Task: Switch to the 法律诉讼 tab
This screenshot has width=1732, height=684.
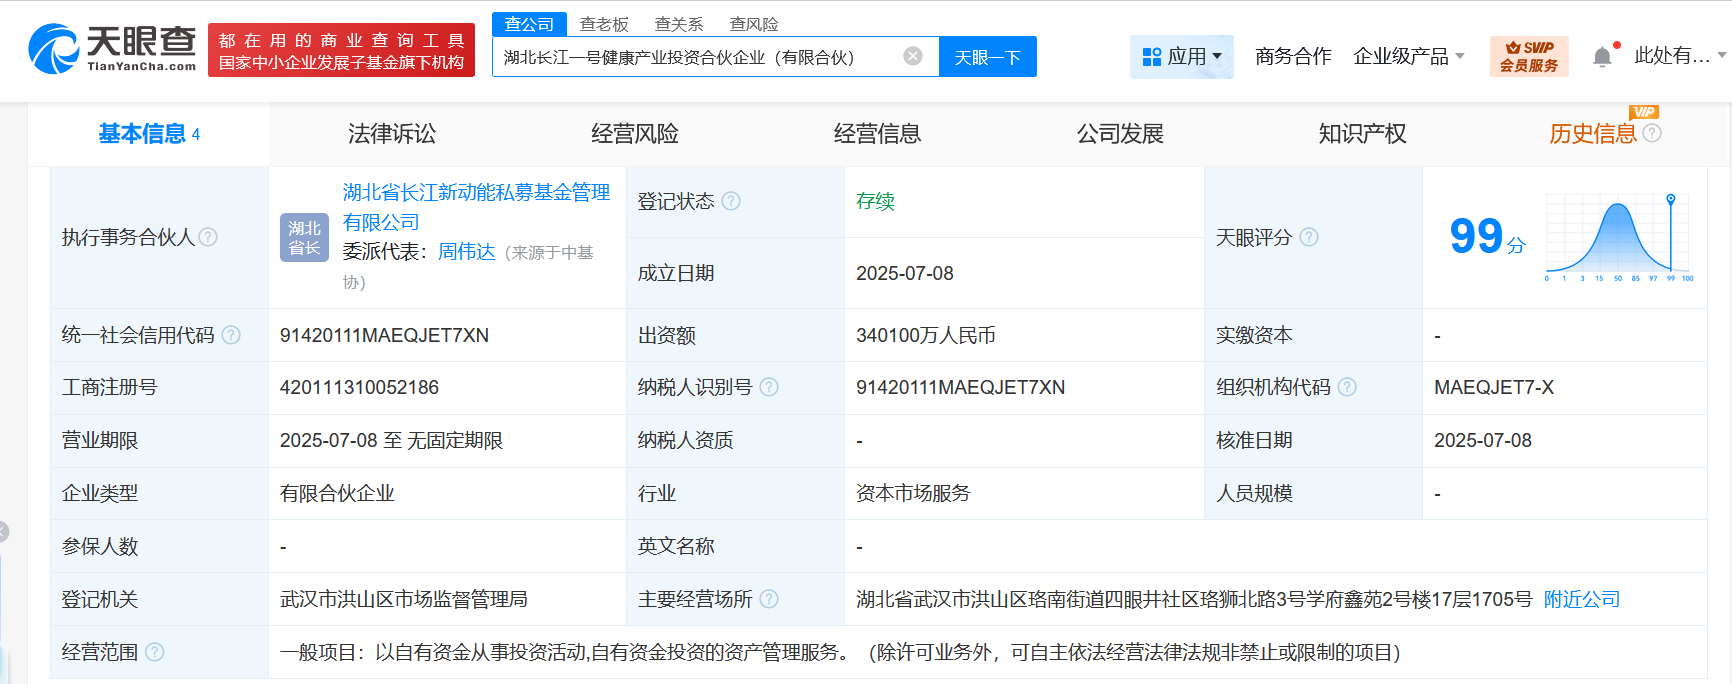Action: coord(392,134)
